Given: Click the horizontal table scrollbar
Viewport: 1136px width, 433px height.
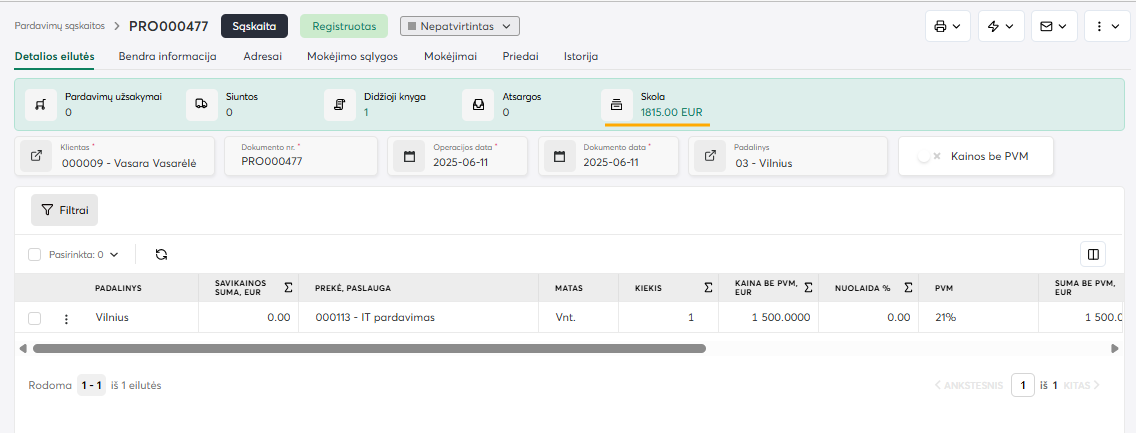Looking at the screenshot, I should (x=369, y=349).
